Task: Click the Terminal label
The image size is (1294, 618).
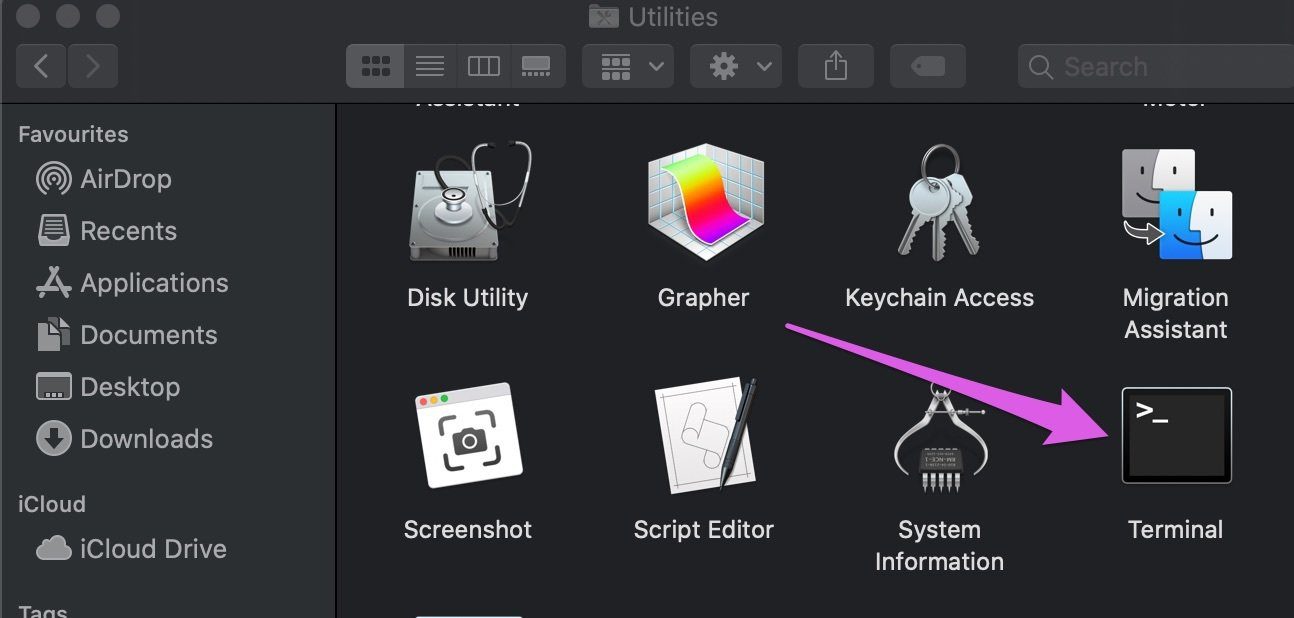Action: [1176, 530]
